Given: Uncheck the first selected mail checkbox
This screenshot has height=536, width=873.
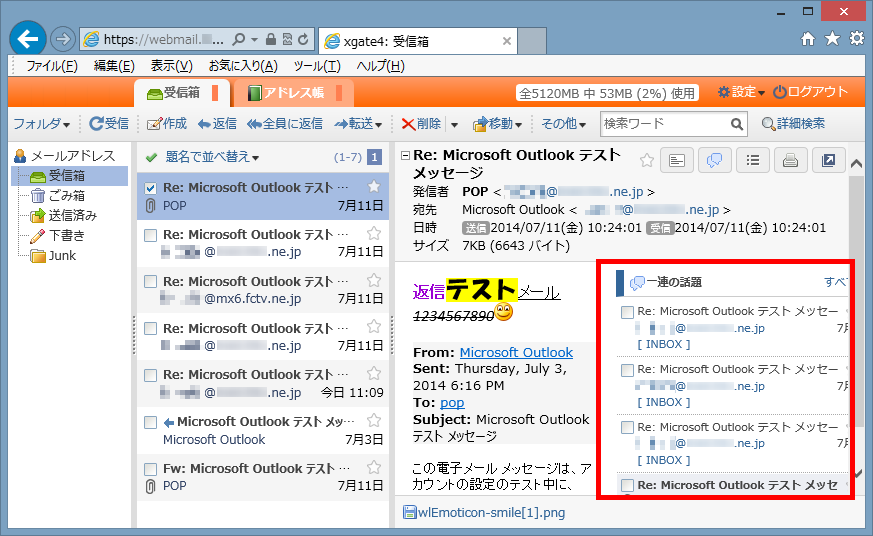Looking at the screenshot, I should [x=150, y=188].
